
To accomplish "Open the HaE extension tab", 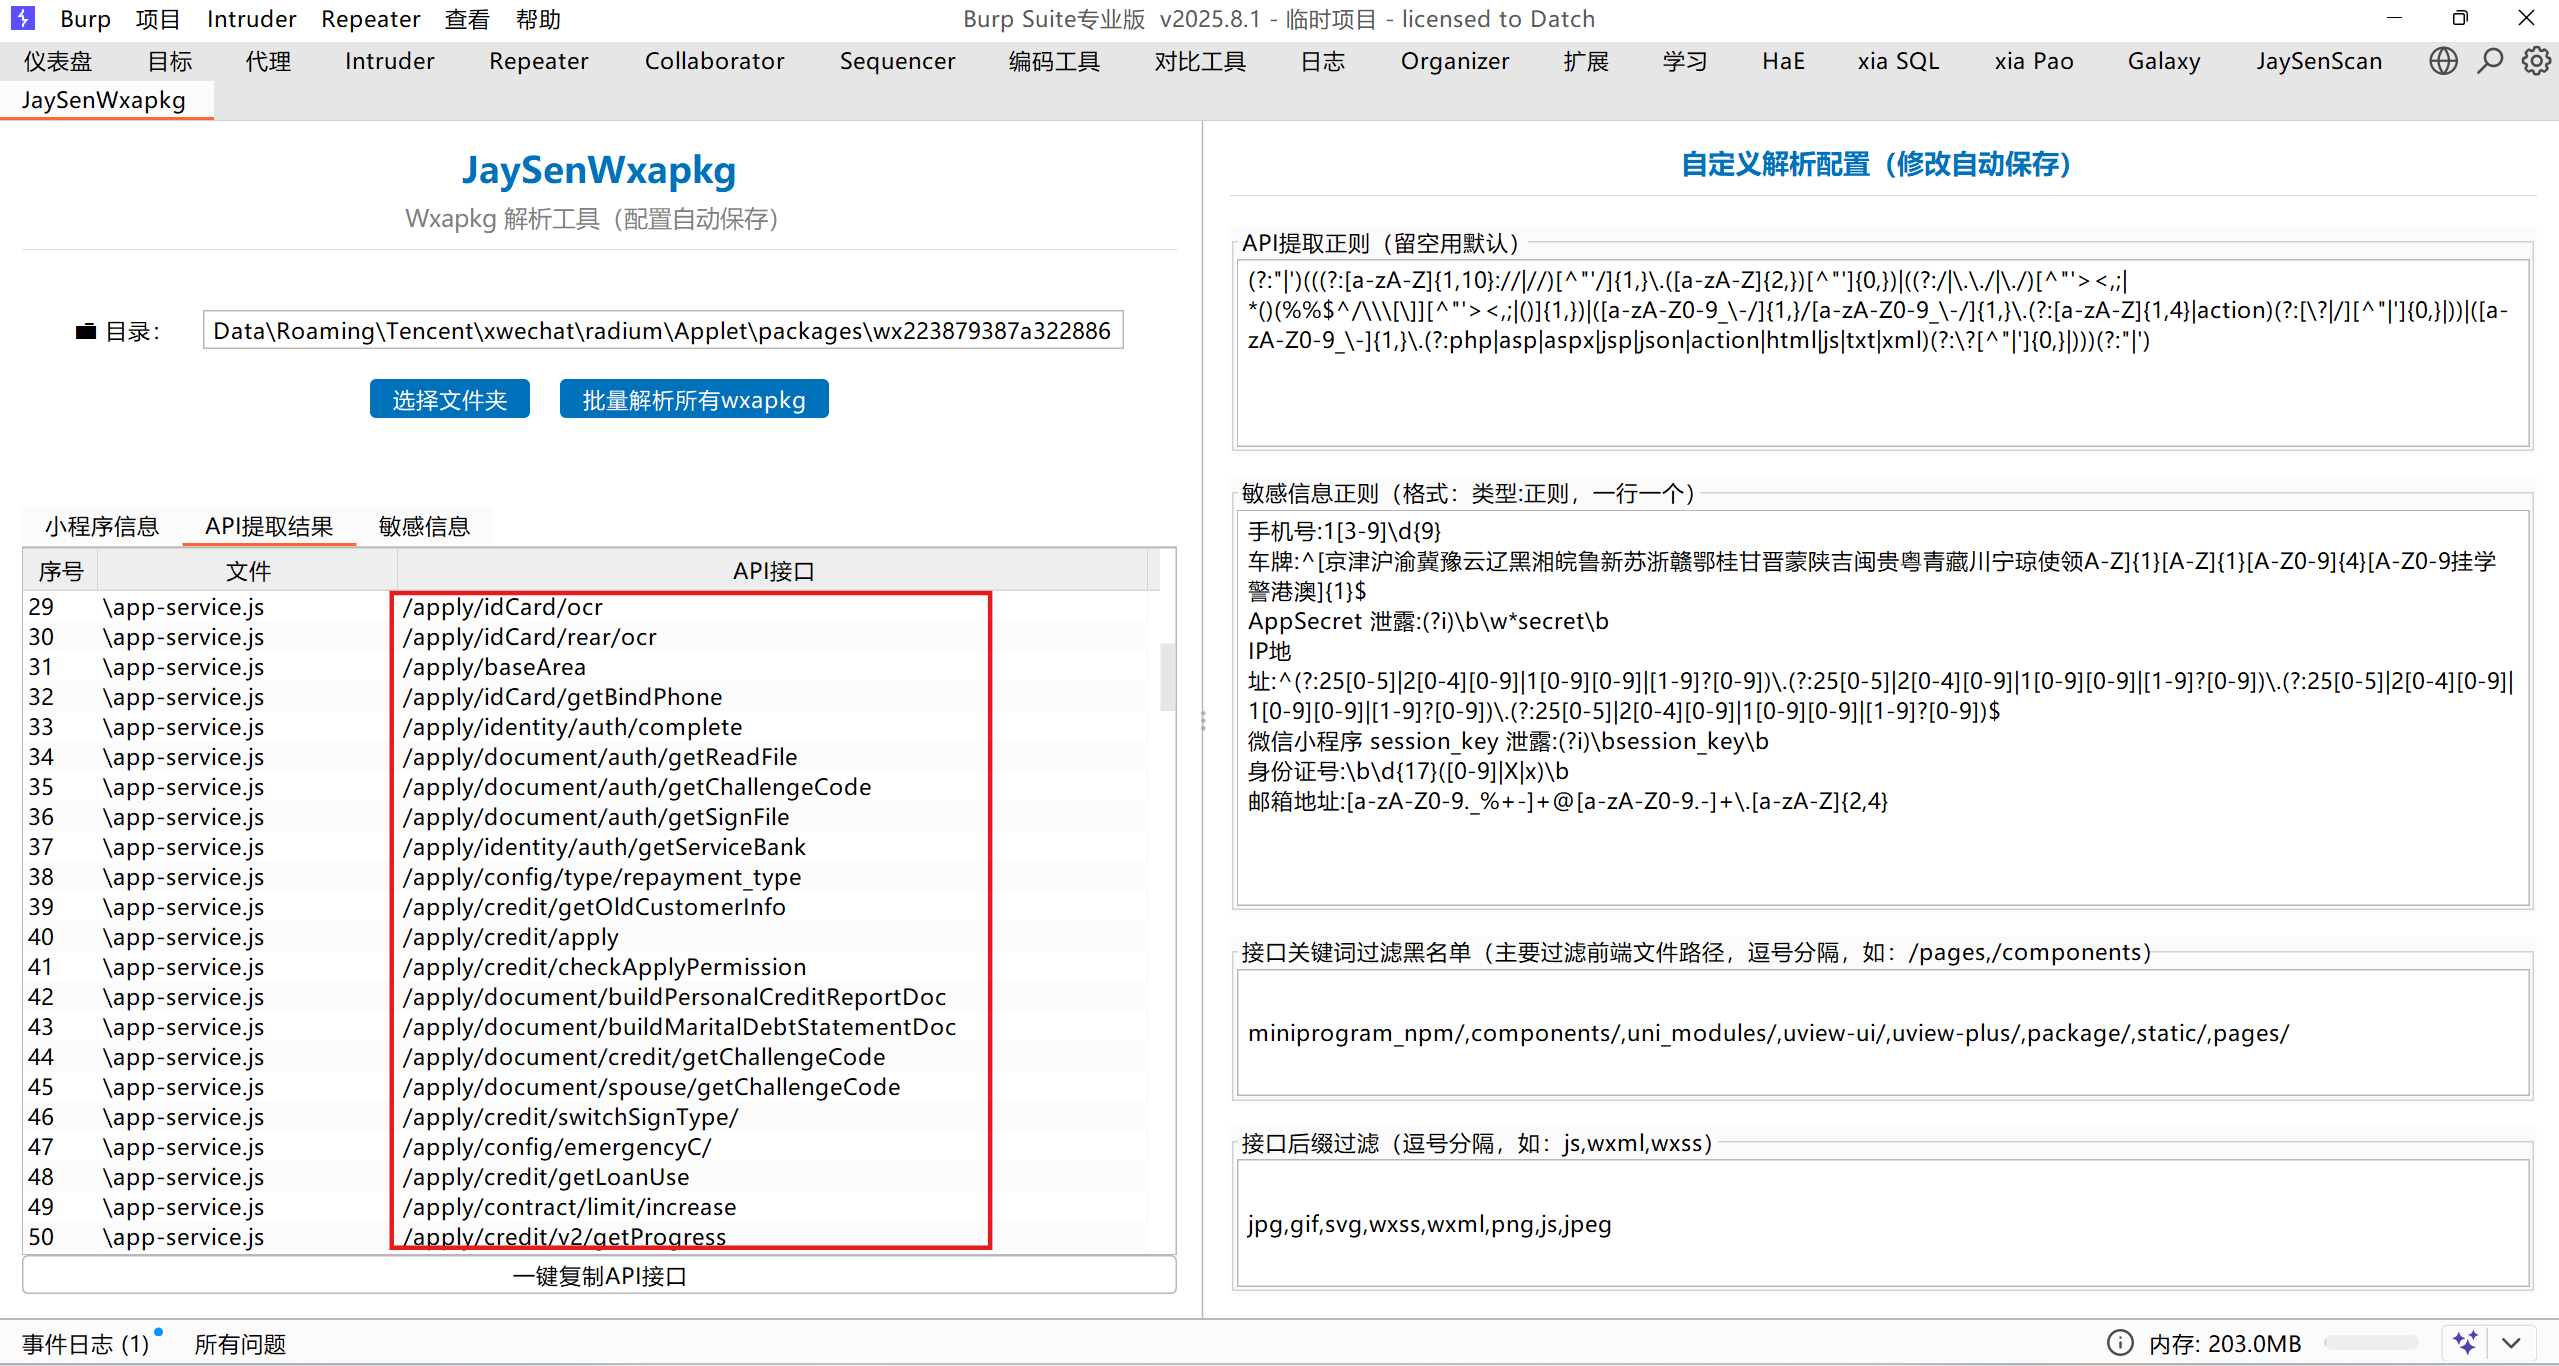I will (x=1782, y=62).
